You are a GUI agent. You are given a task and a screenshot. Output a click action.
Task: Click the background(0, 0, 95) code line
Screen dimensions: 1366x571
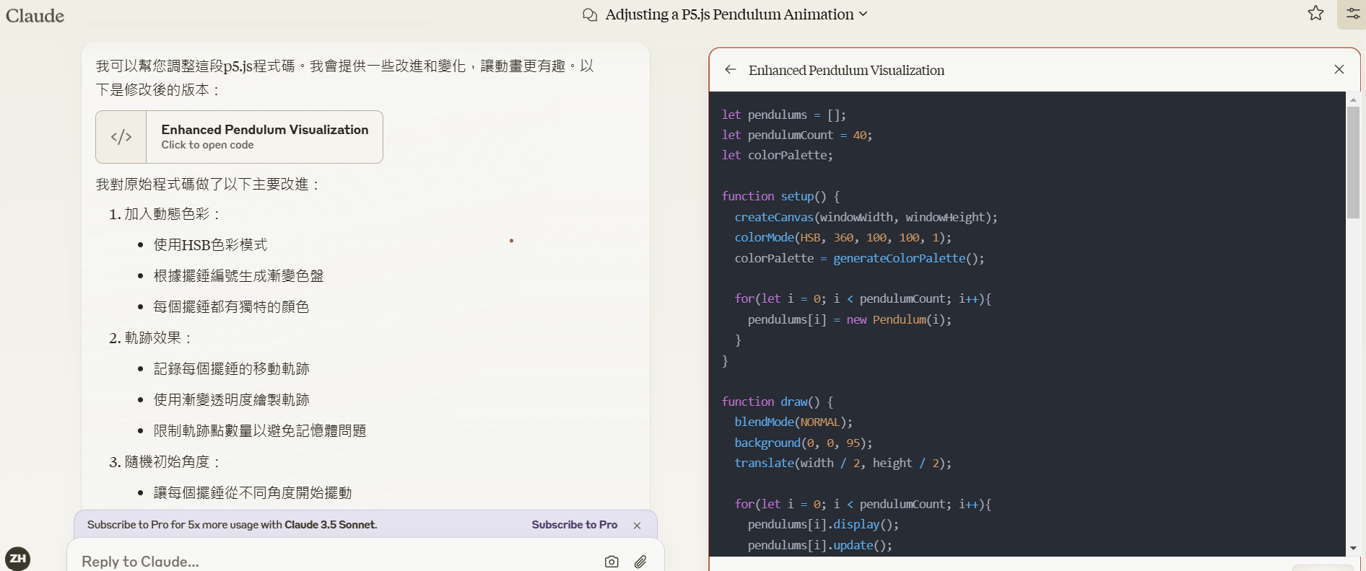coord(803,443)
